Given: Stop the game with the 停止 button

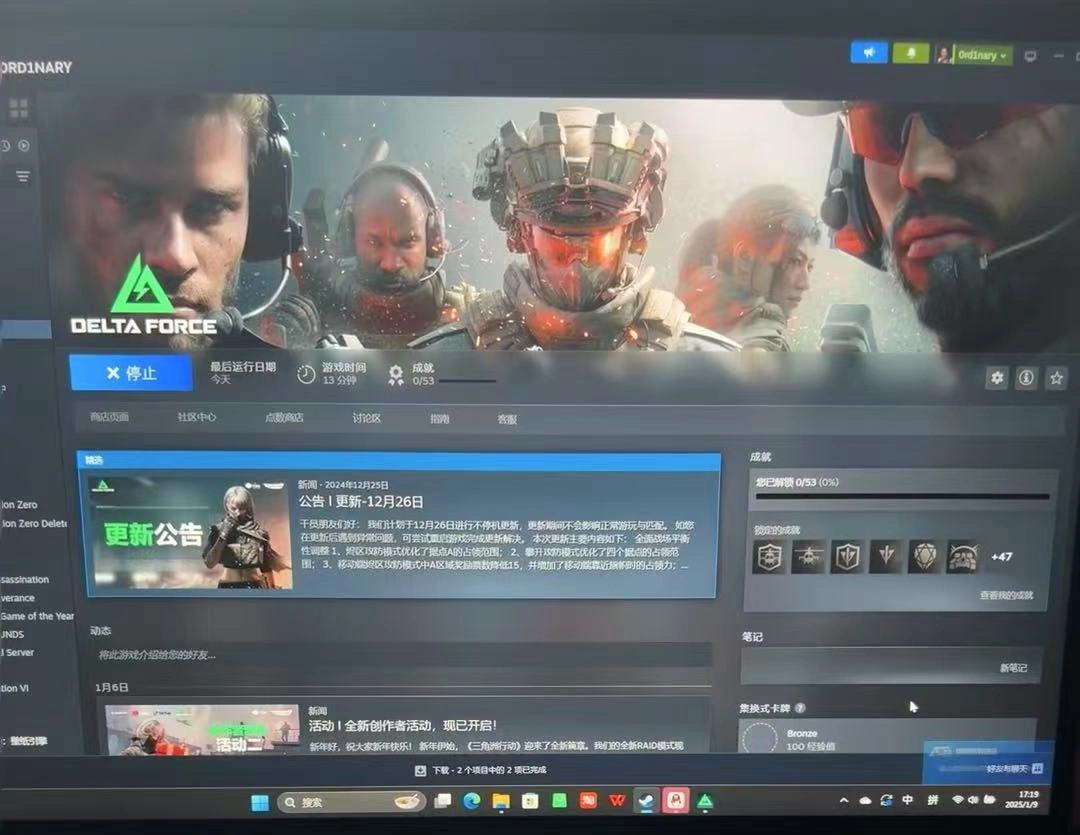Looking at the screenshot, I should [131, 373].
